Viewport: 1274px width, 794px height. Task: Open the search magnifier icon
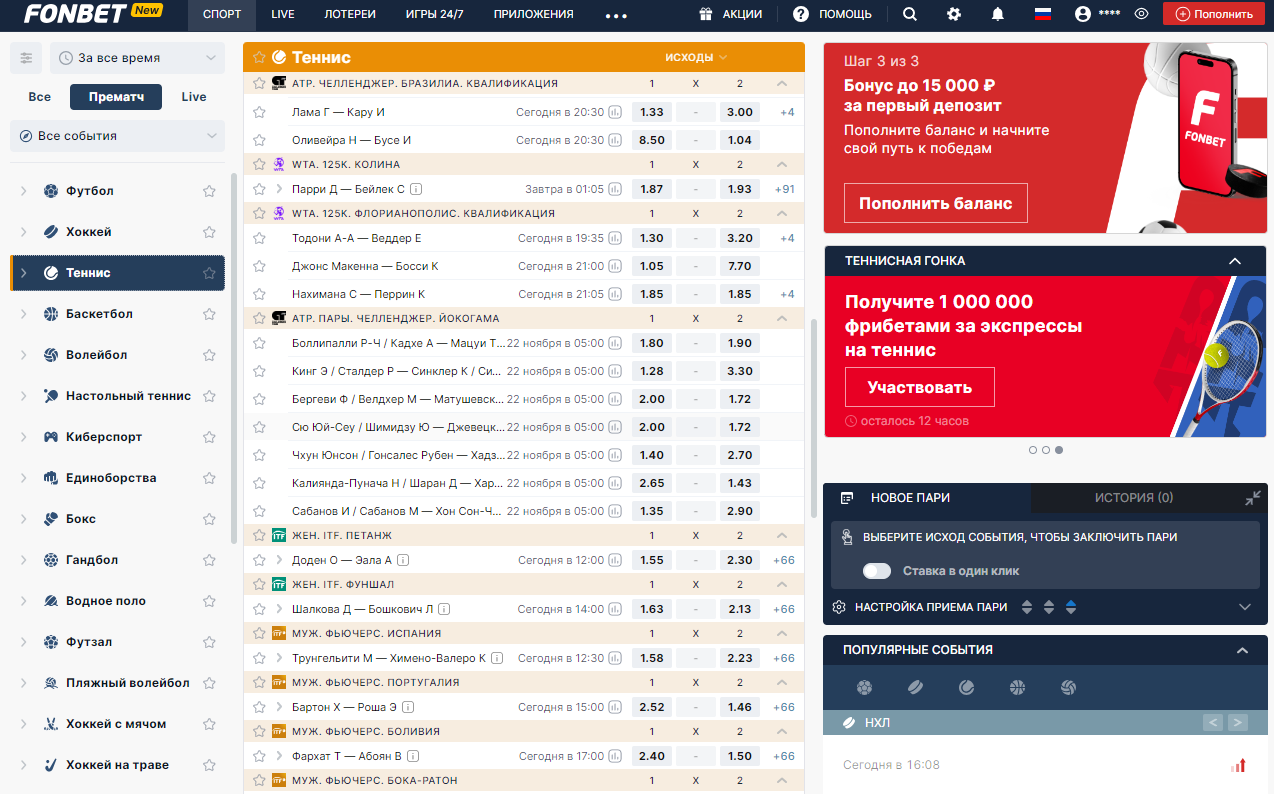click(909, 14)
